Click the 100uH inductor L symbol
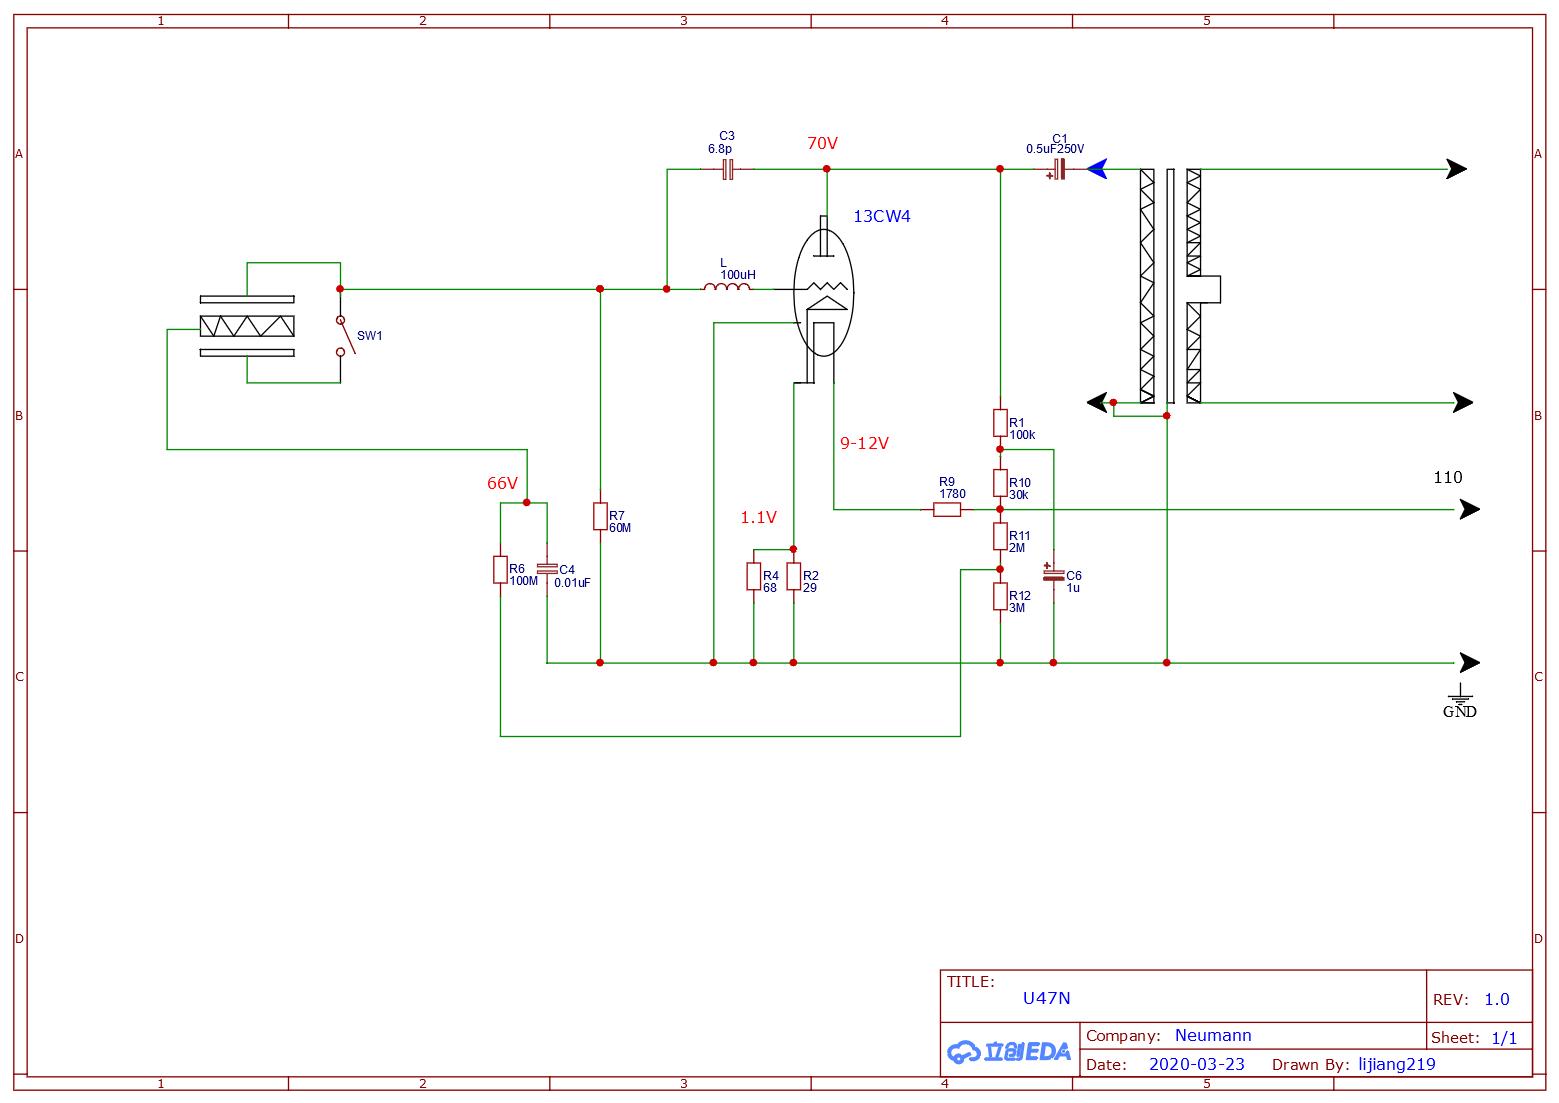This screenshot has width=1559, height=1103. tap(727, 289)
